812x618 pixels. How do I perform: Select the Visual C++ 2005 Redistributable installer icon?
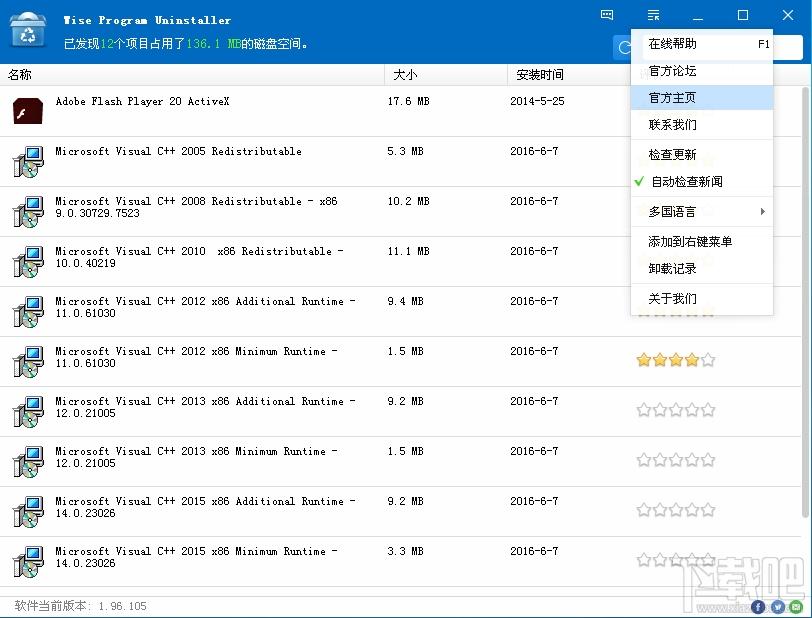(x=28, y=161)
